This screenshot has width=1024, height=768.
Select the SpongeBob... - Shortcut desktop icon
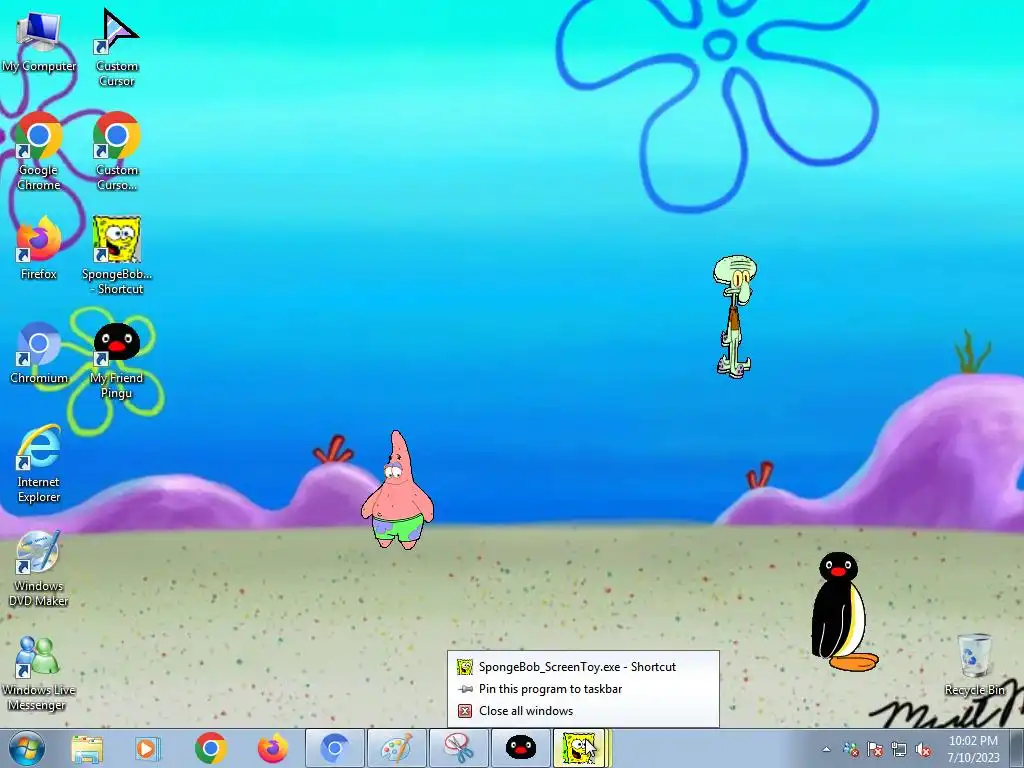tap(116, 256)
